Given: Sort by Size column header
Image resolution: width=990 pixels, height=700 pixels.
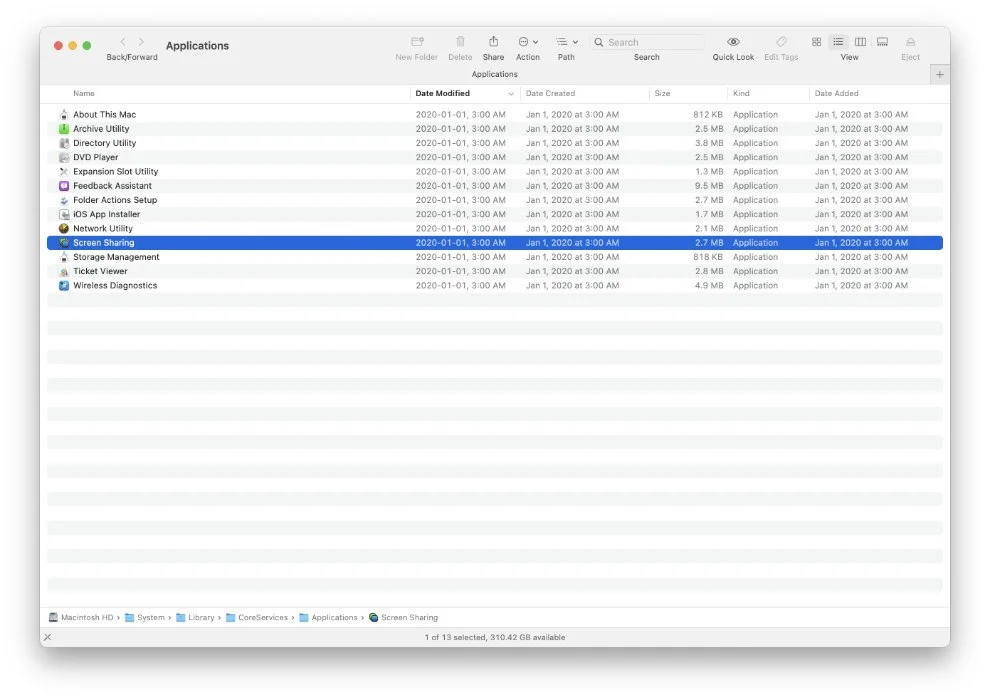Looking at the screenshot, I should [662, 93].
